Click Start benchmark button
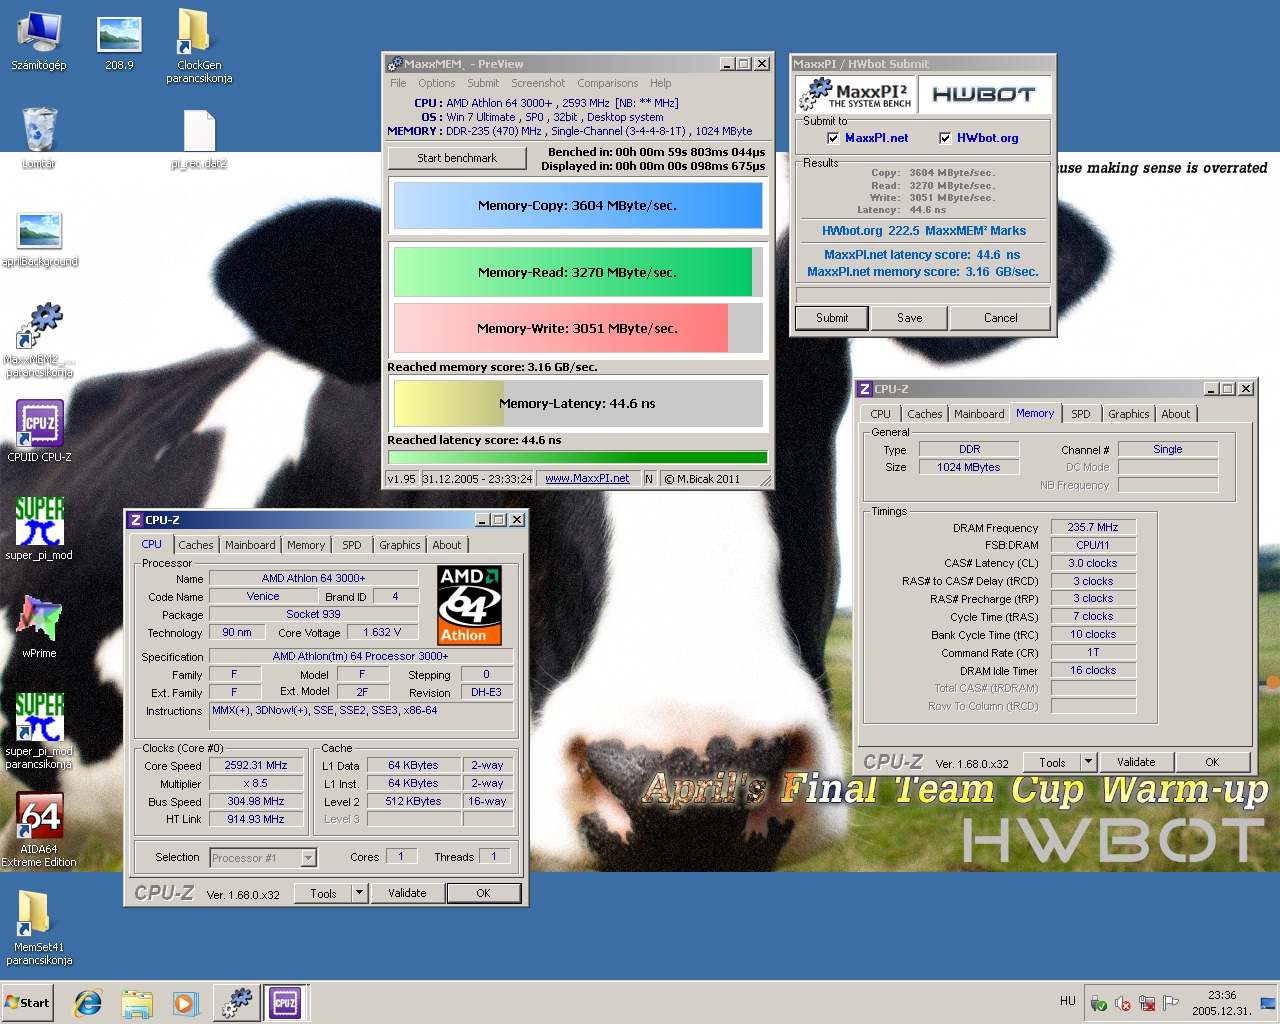 tap(457, 158)
